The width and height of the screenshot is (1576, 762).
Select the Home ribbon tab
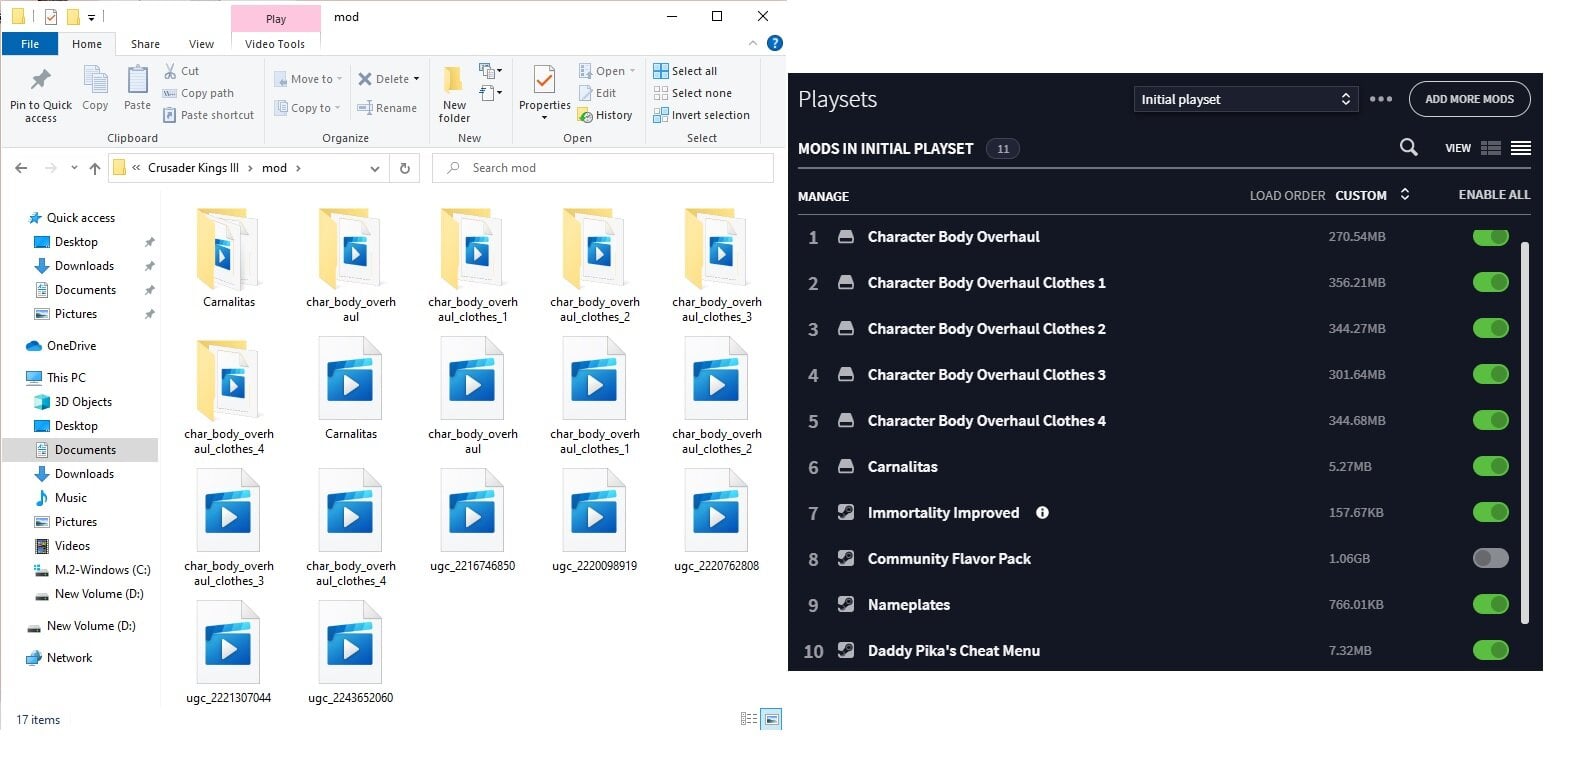[87, 44]
